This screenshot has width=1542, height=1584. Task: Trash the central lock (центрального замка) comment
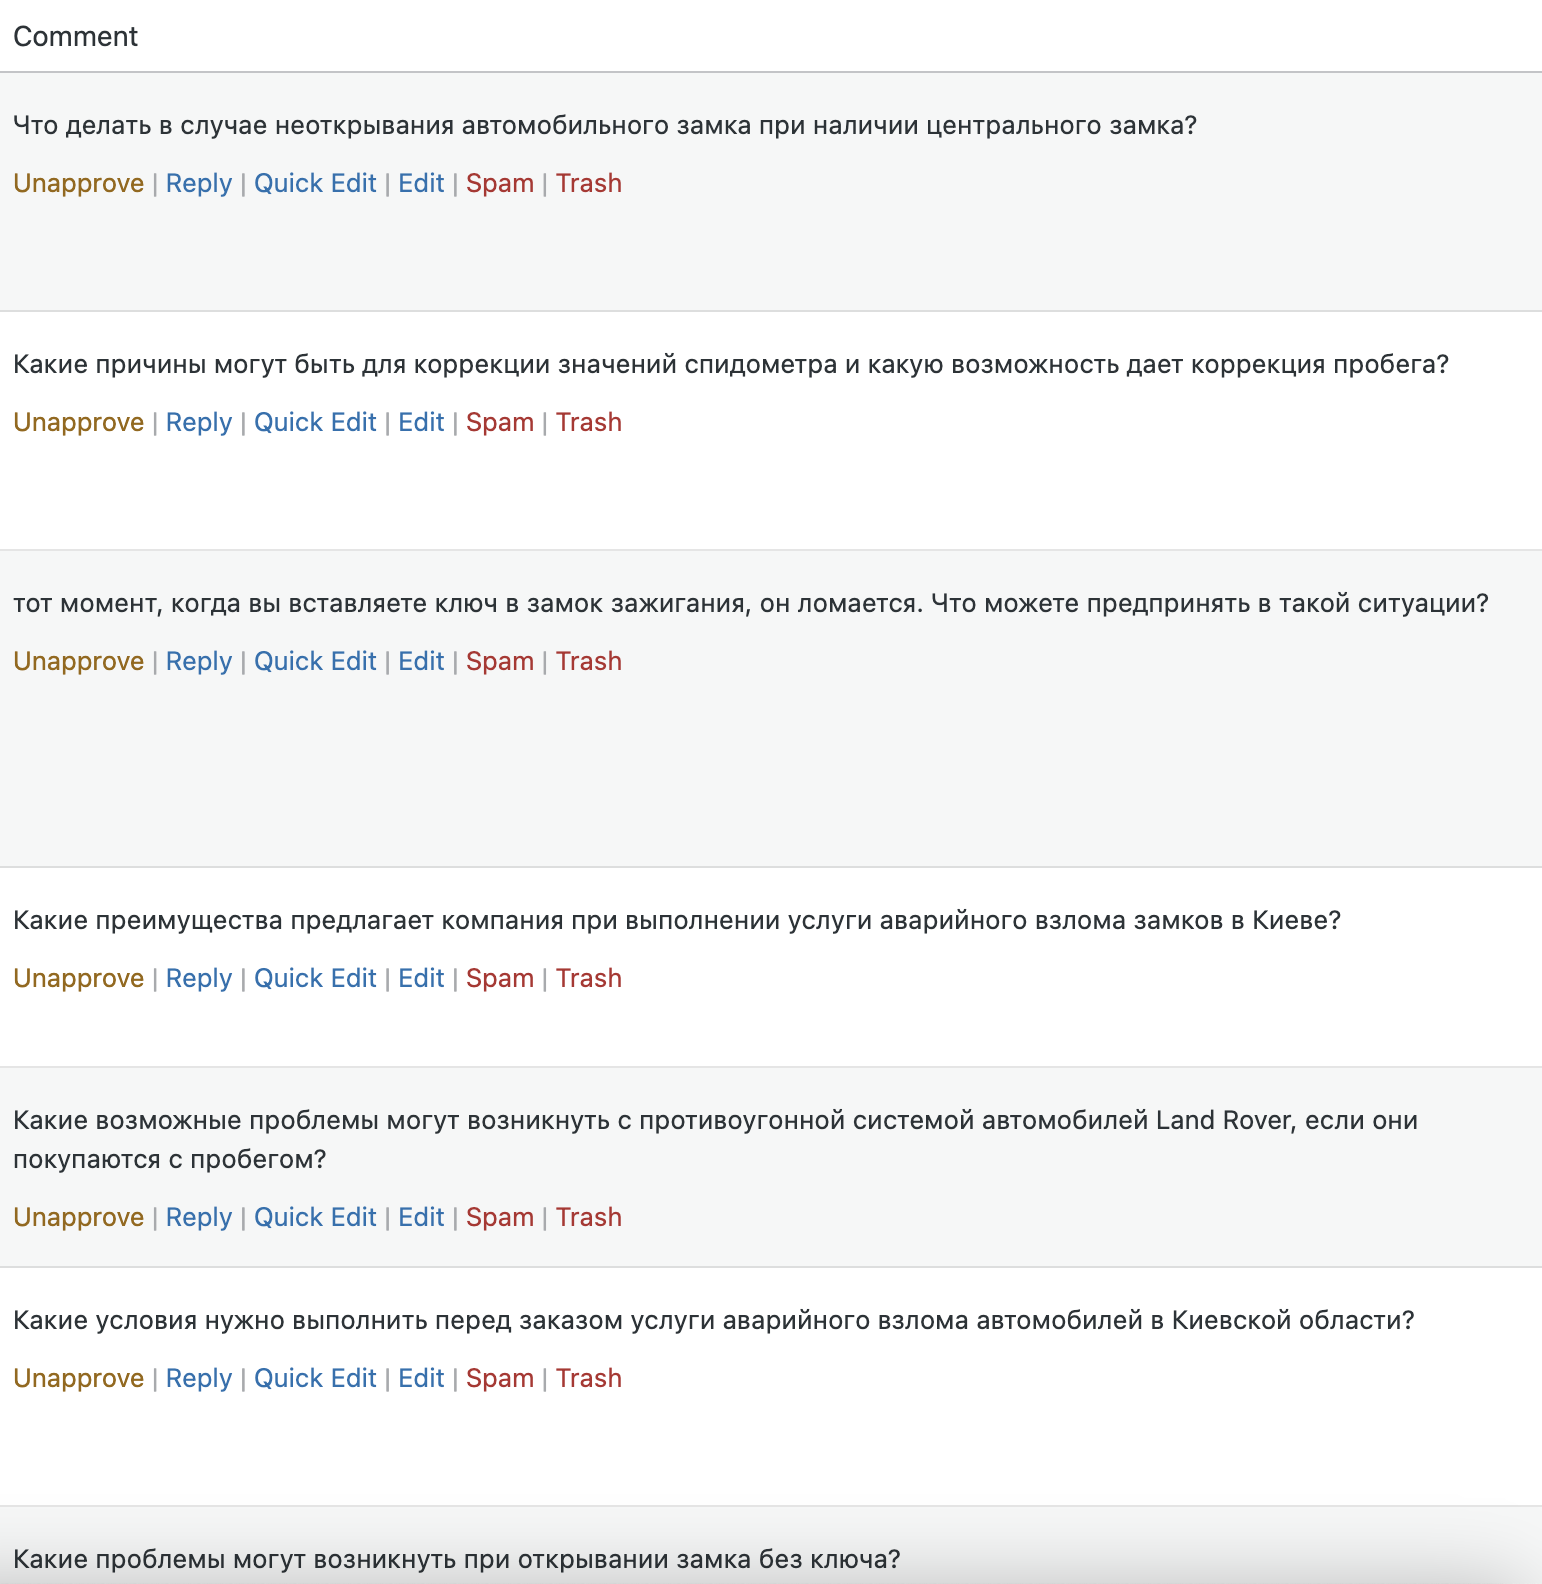tap(588, 184)
